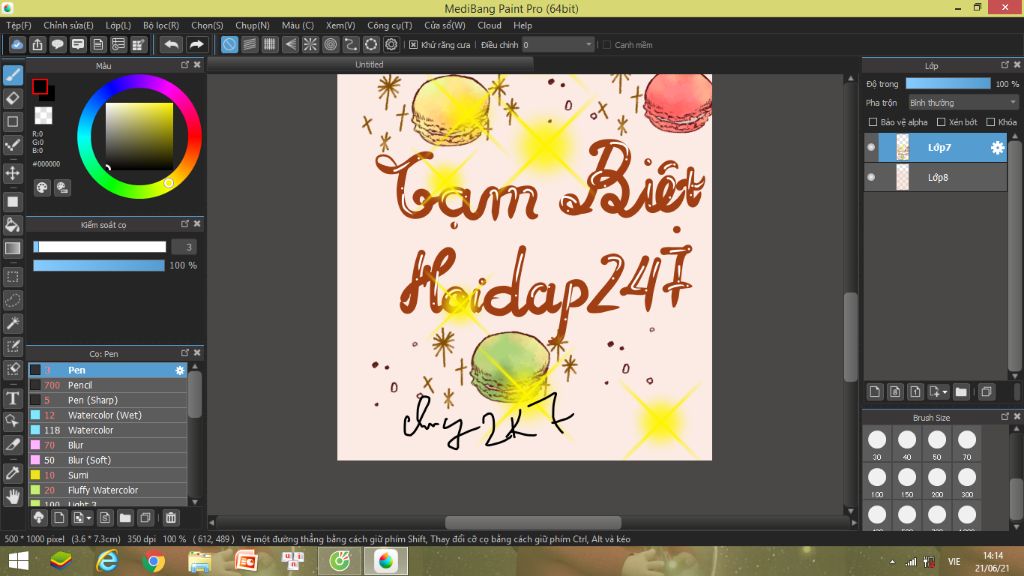The width and height of the screenshot is (1024, 576).
Task: Add layer folder in layer panel
Action: (961, 392)
